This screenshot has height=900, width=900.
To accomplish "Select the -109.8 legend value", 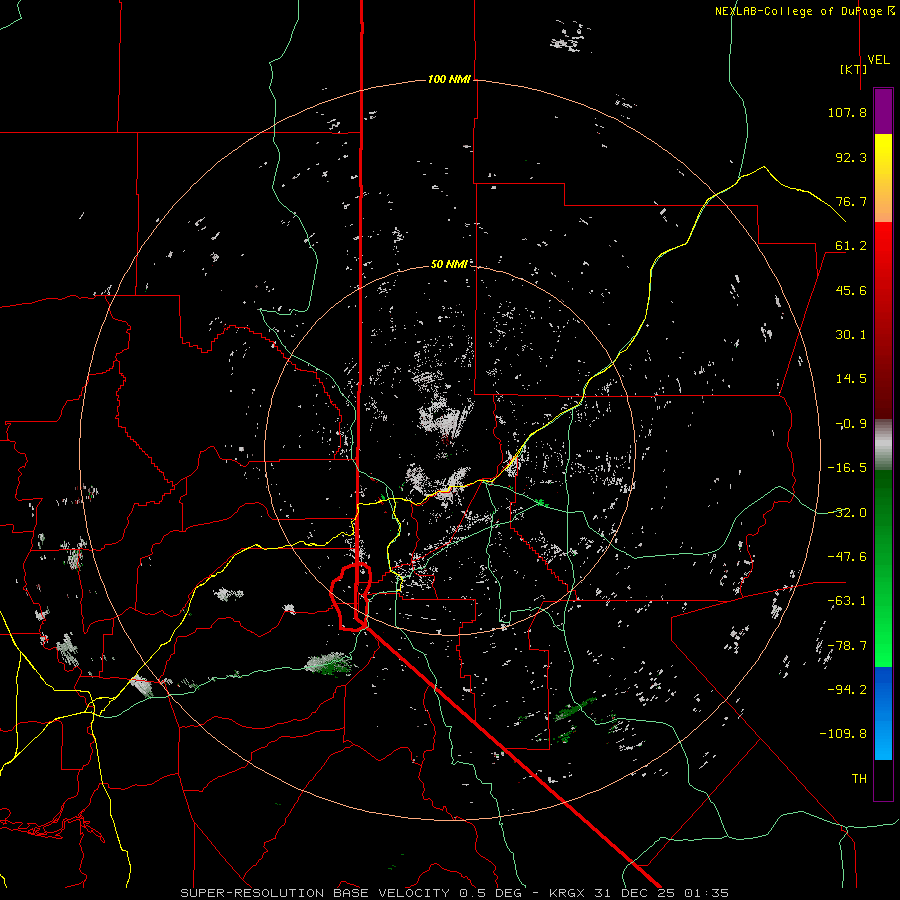I will pos(843,734).
